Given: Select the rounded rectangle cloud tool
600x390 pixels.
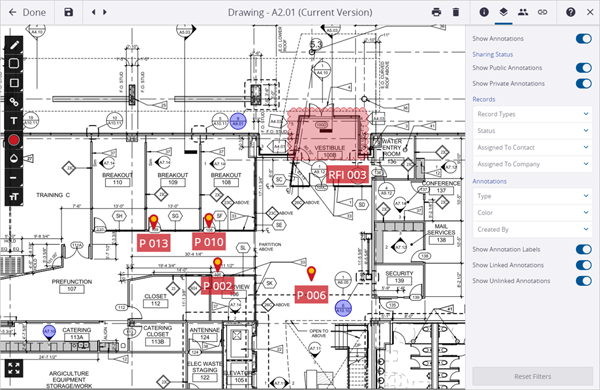Looking at the screenshot, I should (14, 64).
